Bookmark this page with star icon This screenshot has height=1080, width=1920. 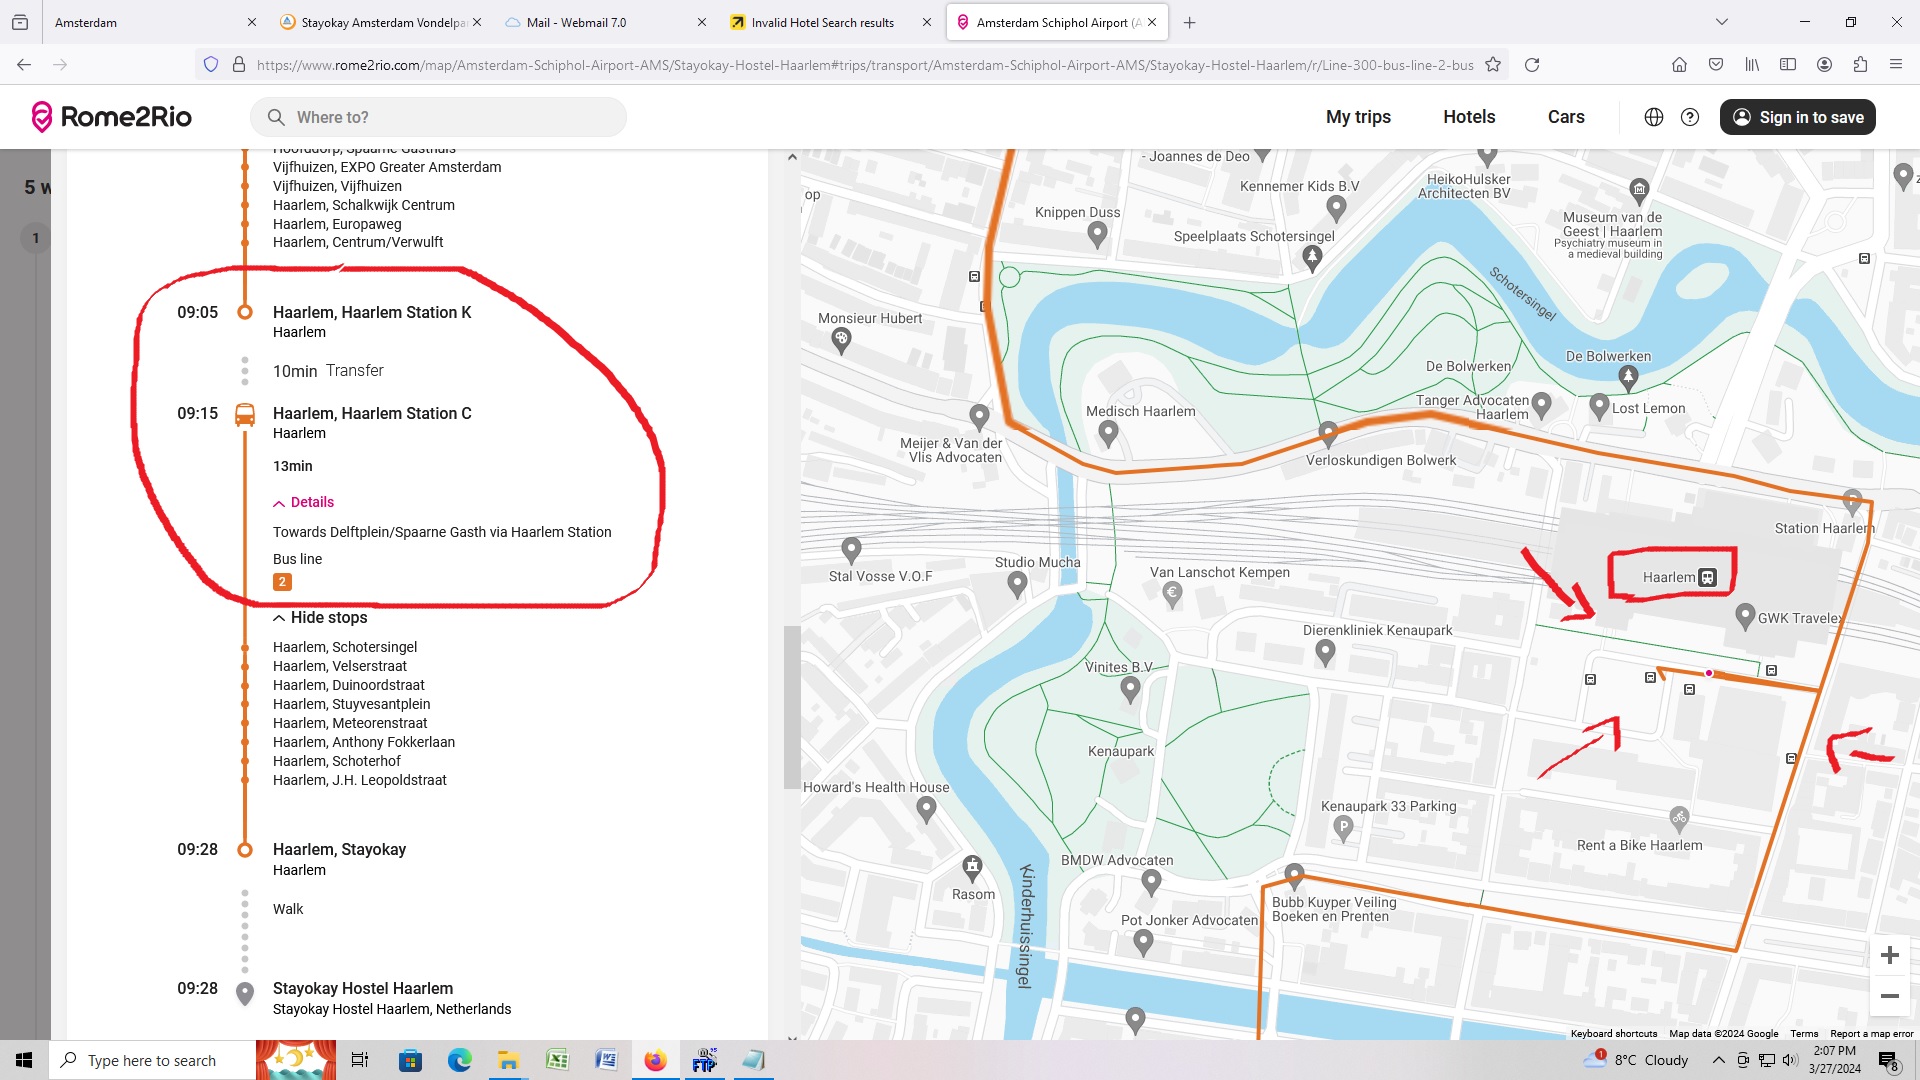coord(1493,65)
